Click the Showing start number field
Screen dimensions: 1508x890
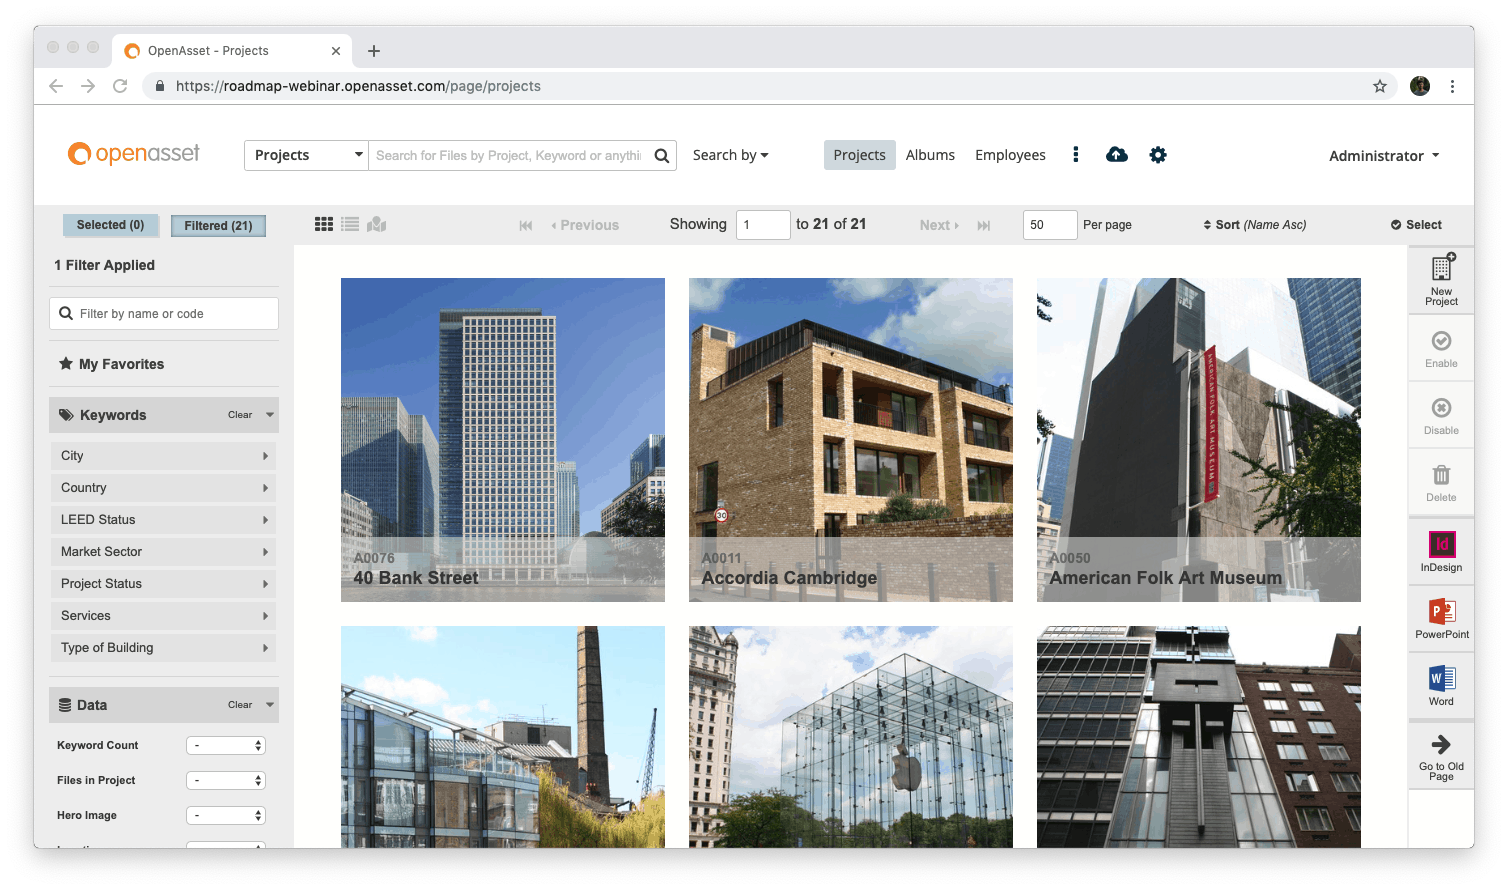(763, 225)
